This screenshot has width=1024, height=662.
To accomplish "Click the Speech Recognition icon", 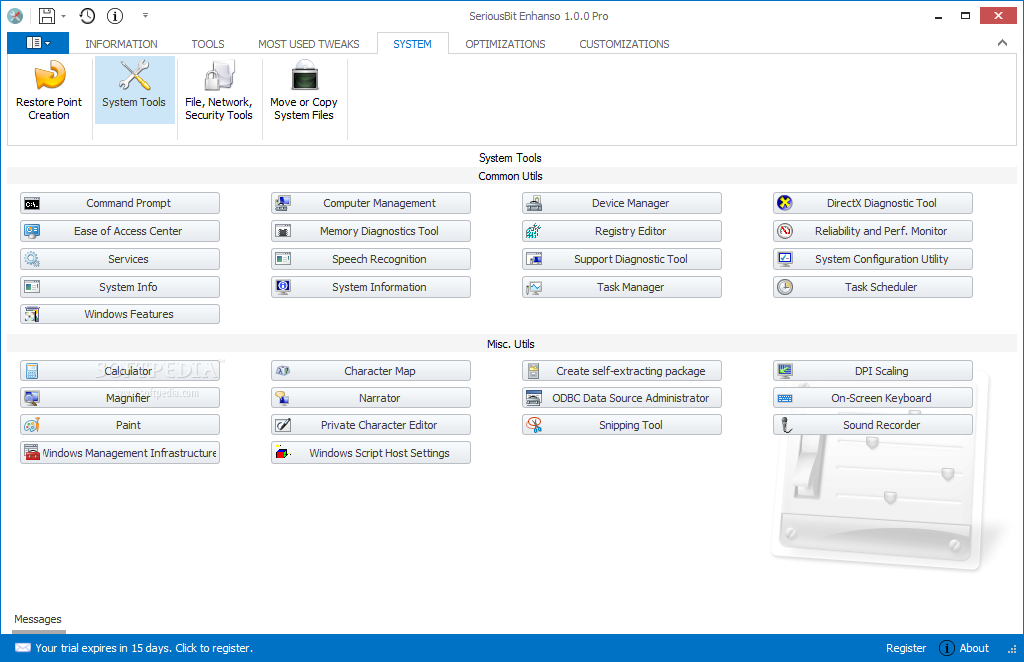I will tap(283, 259).
